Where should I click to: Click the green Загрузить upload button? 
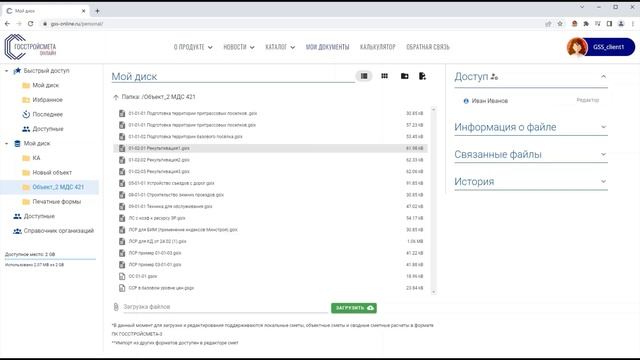[x=353, y=308]
